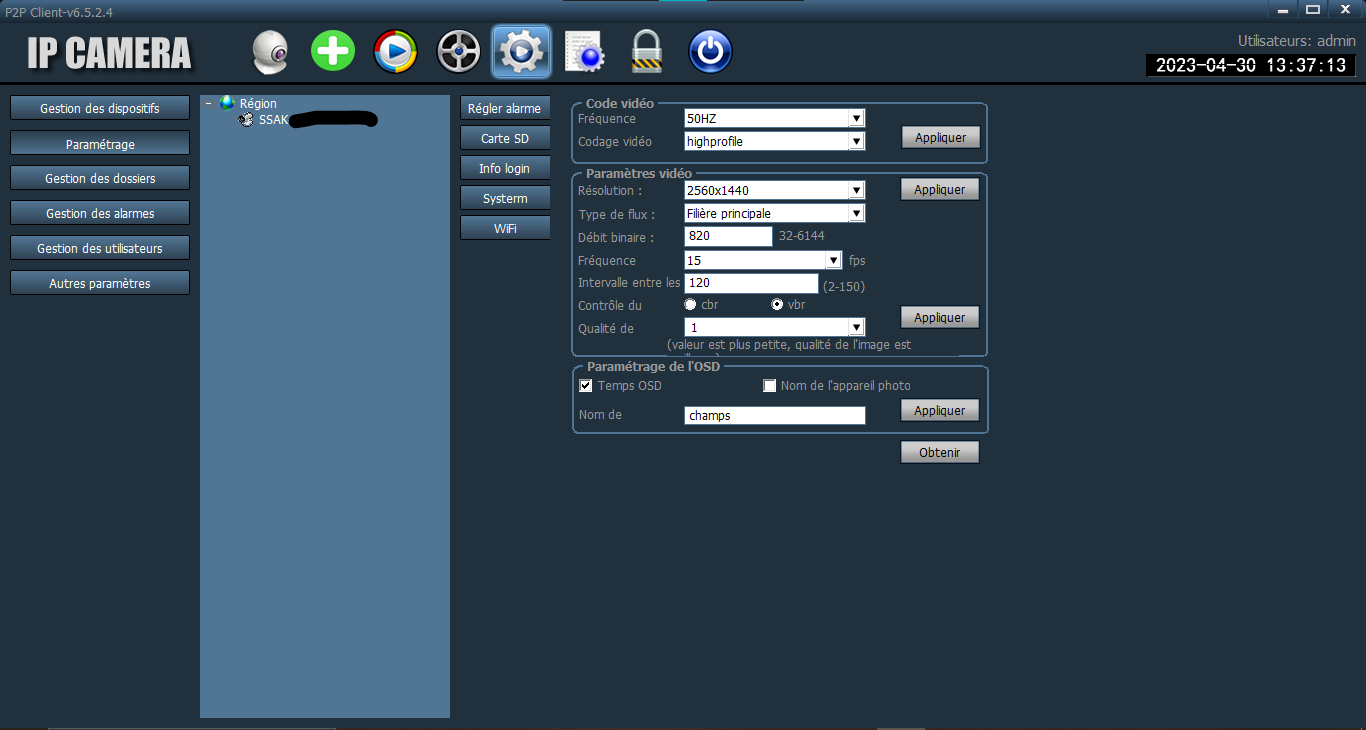Screen dimensions: 1366x730
Task: Open the log document icon
Action: 583,52
